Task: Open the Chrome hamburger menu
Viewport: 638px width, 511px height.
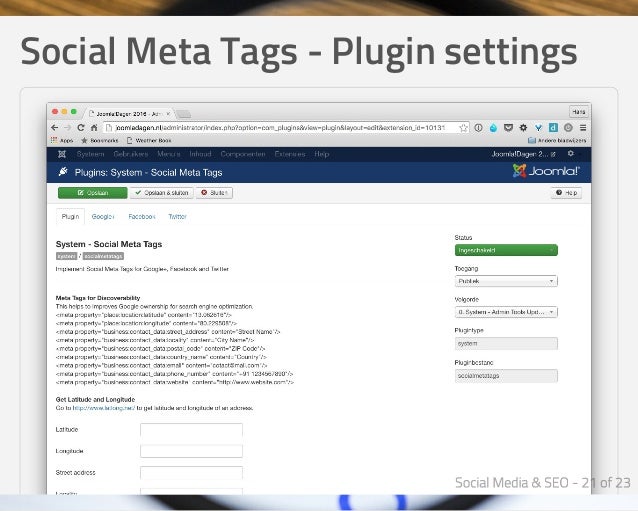Action: pyautogui.click(x=583, y=128)
